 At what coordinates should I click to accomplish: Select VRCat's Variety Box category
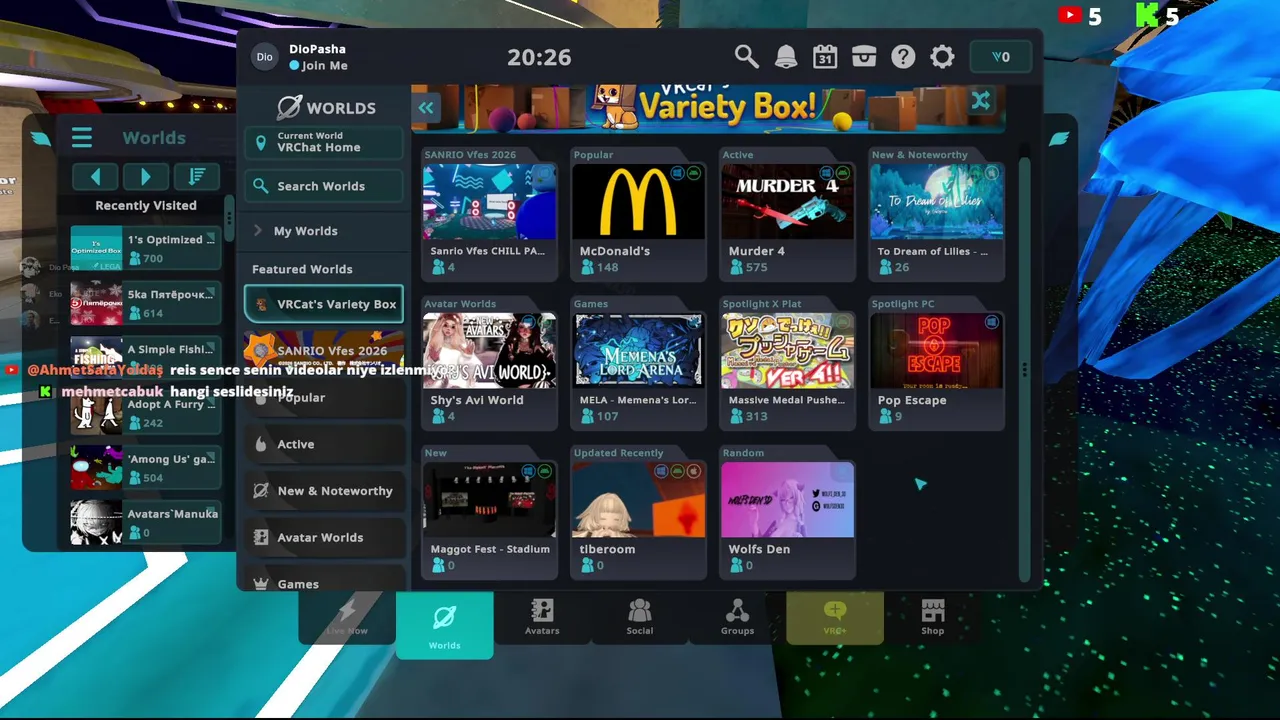[x=324, y=304]
